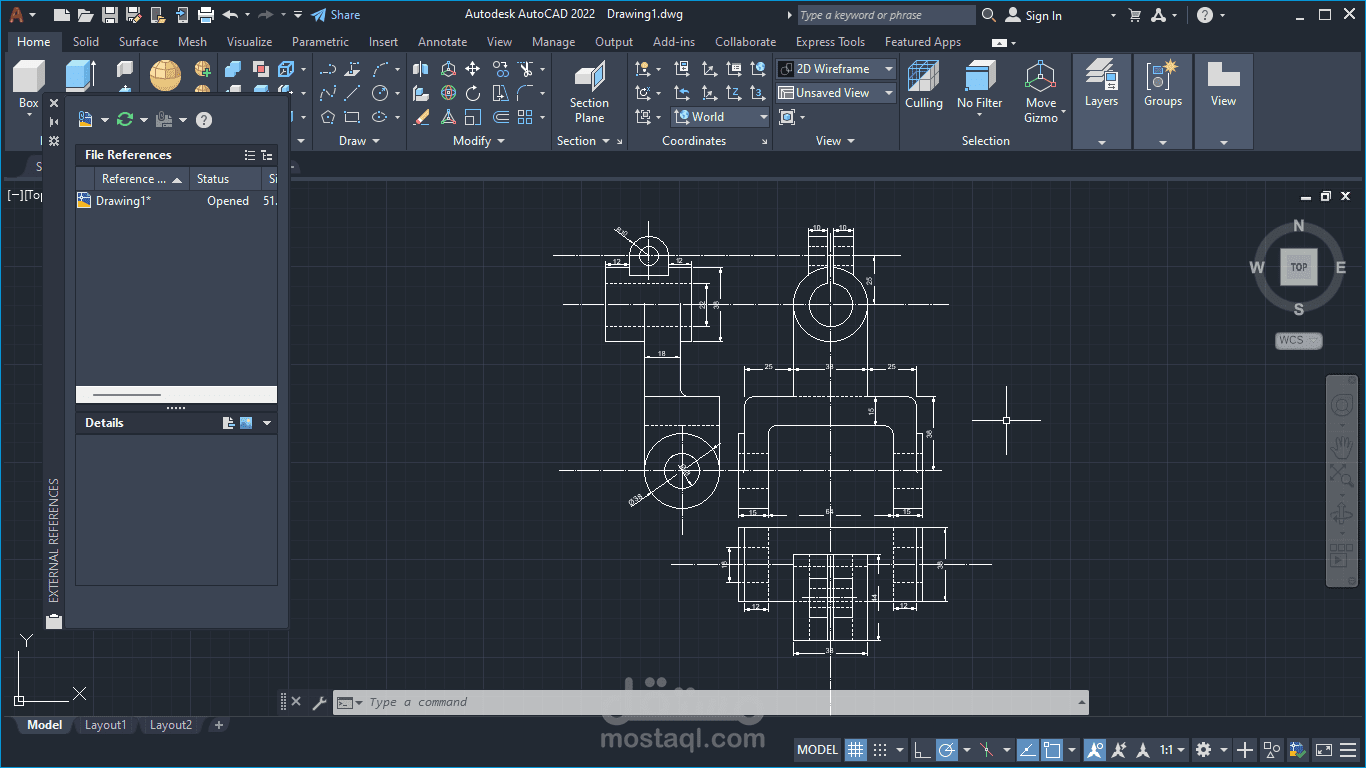Switch to the Annotate ribbon tab
Viewport: 1366px width, 768px height.
[x=442, y=42]
